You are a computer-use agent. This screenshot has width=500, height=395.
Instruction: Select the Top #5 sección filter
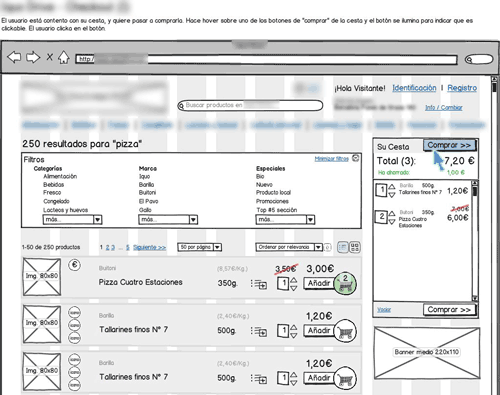pos(277,210)
